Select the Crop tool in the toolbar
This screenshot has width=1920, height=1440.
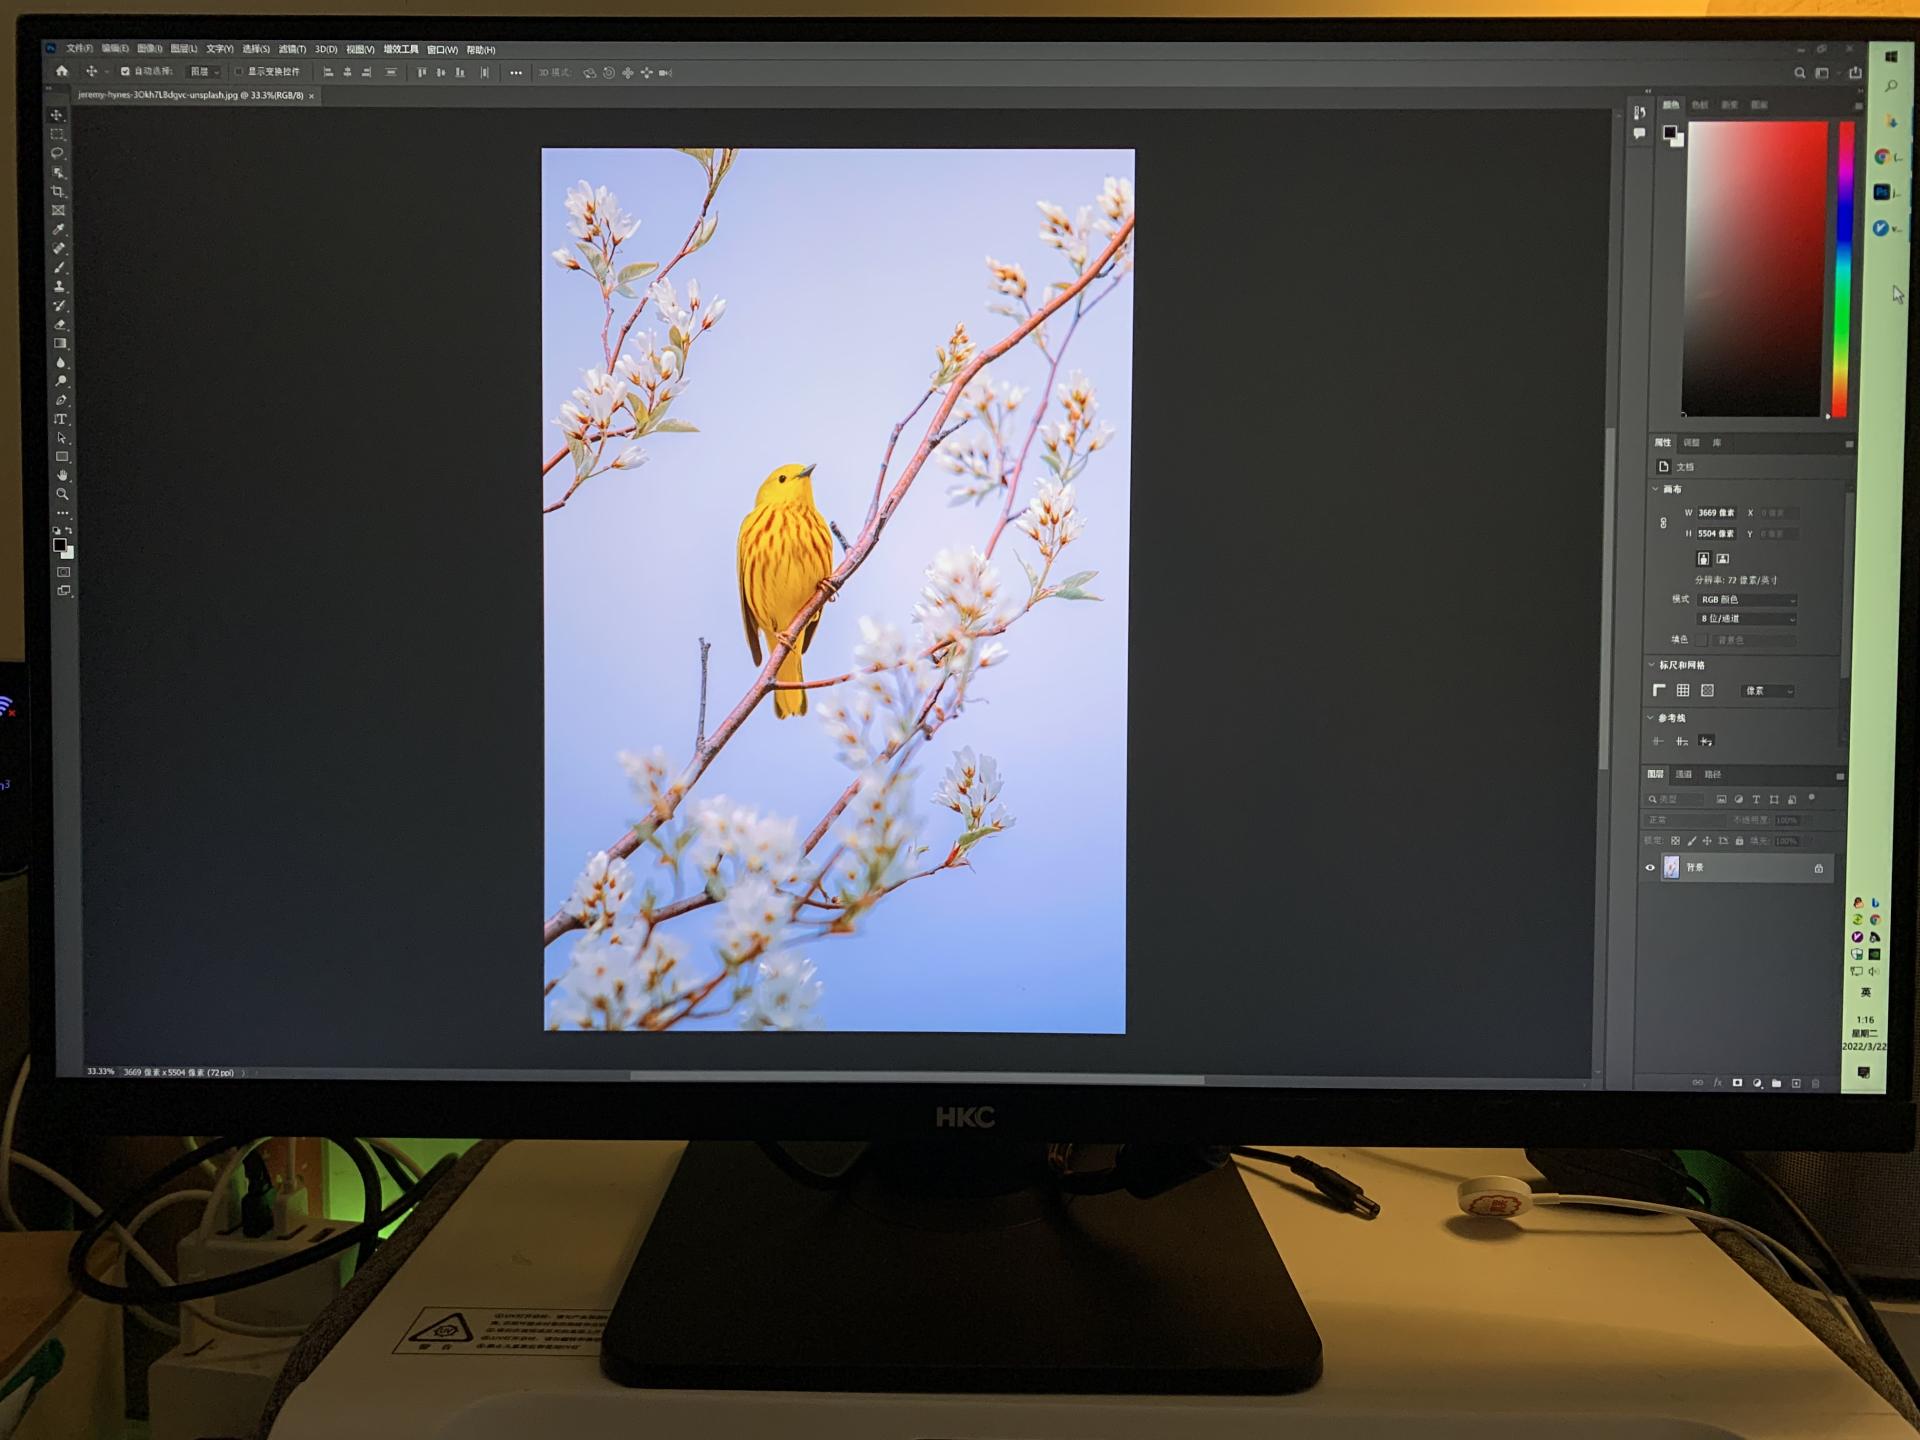[x=58, y=191]
